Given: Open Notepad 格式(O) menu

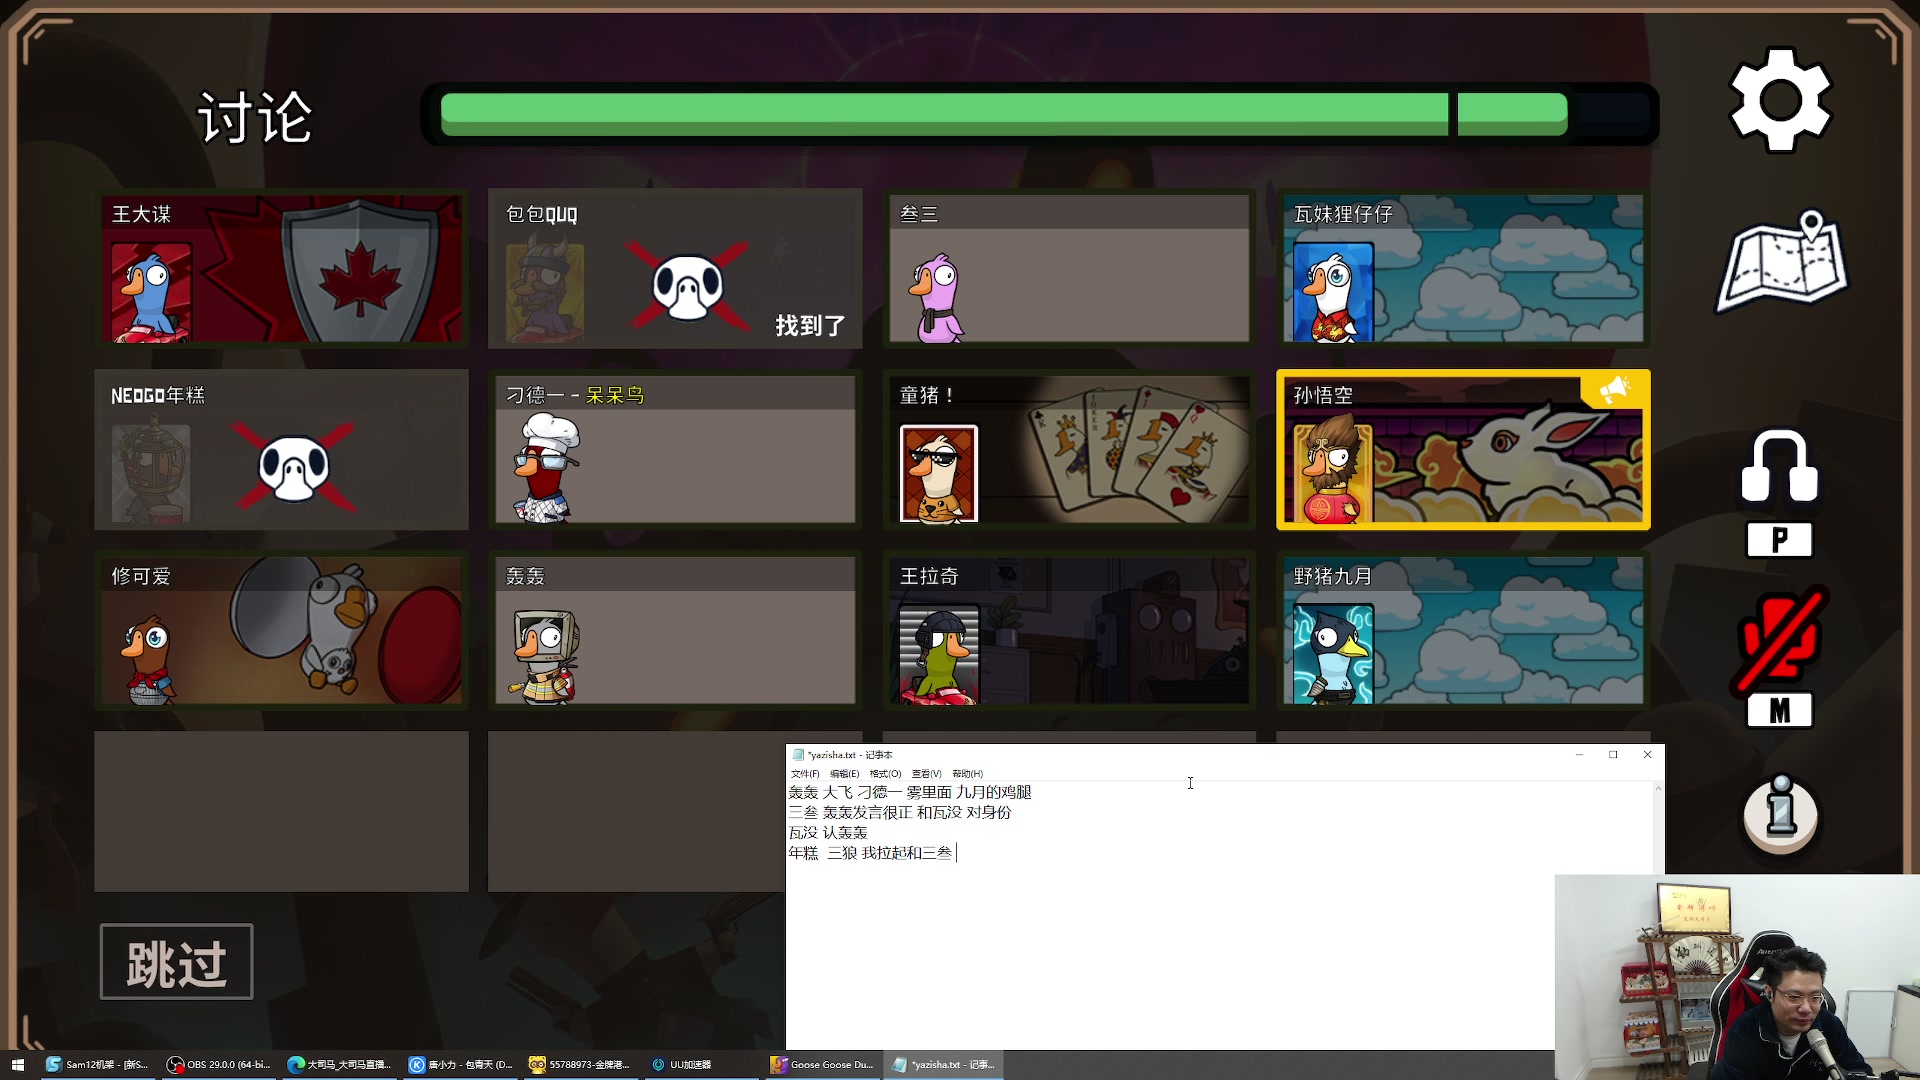Looking at the screenshot, I should [885, 774].
